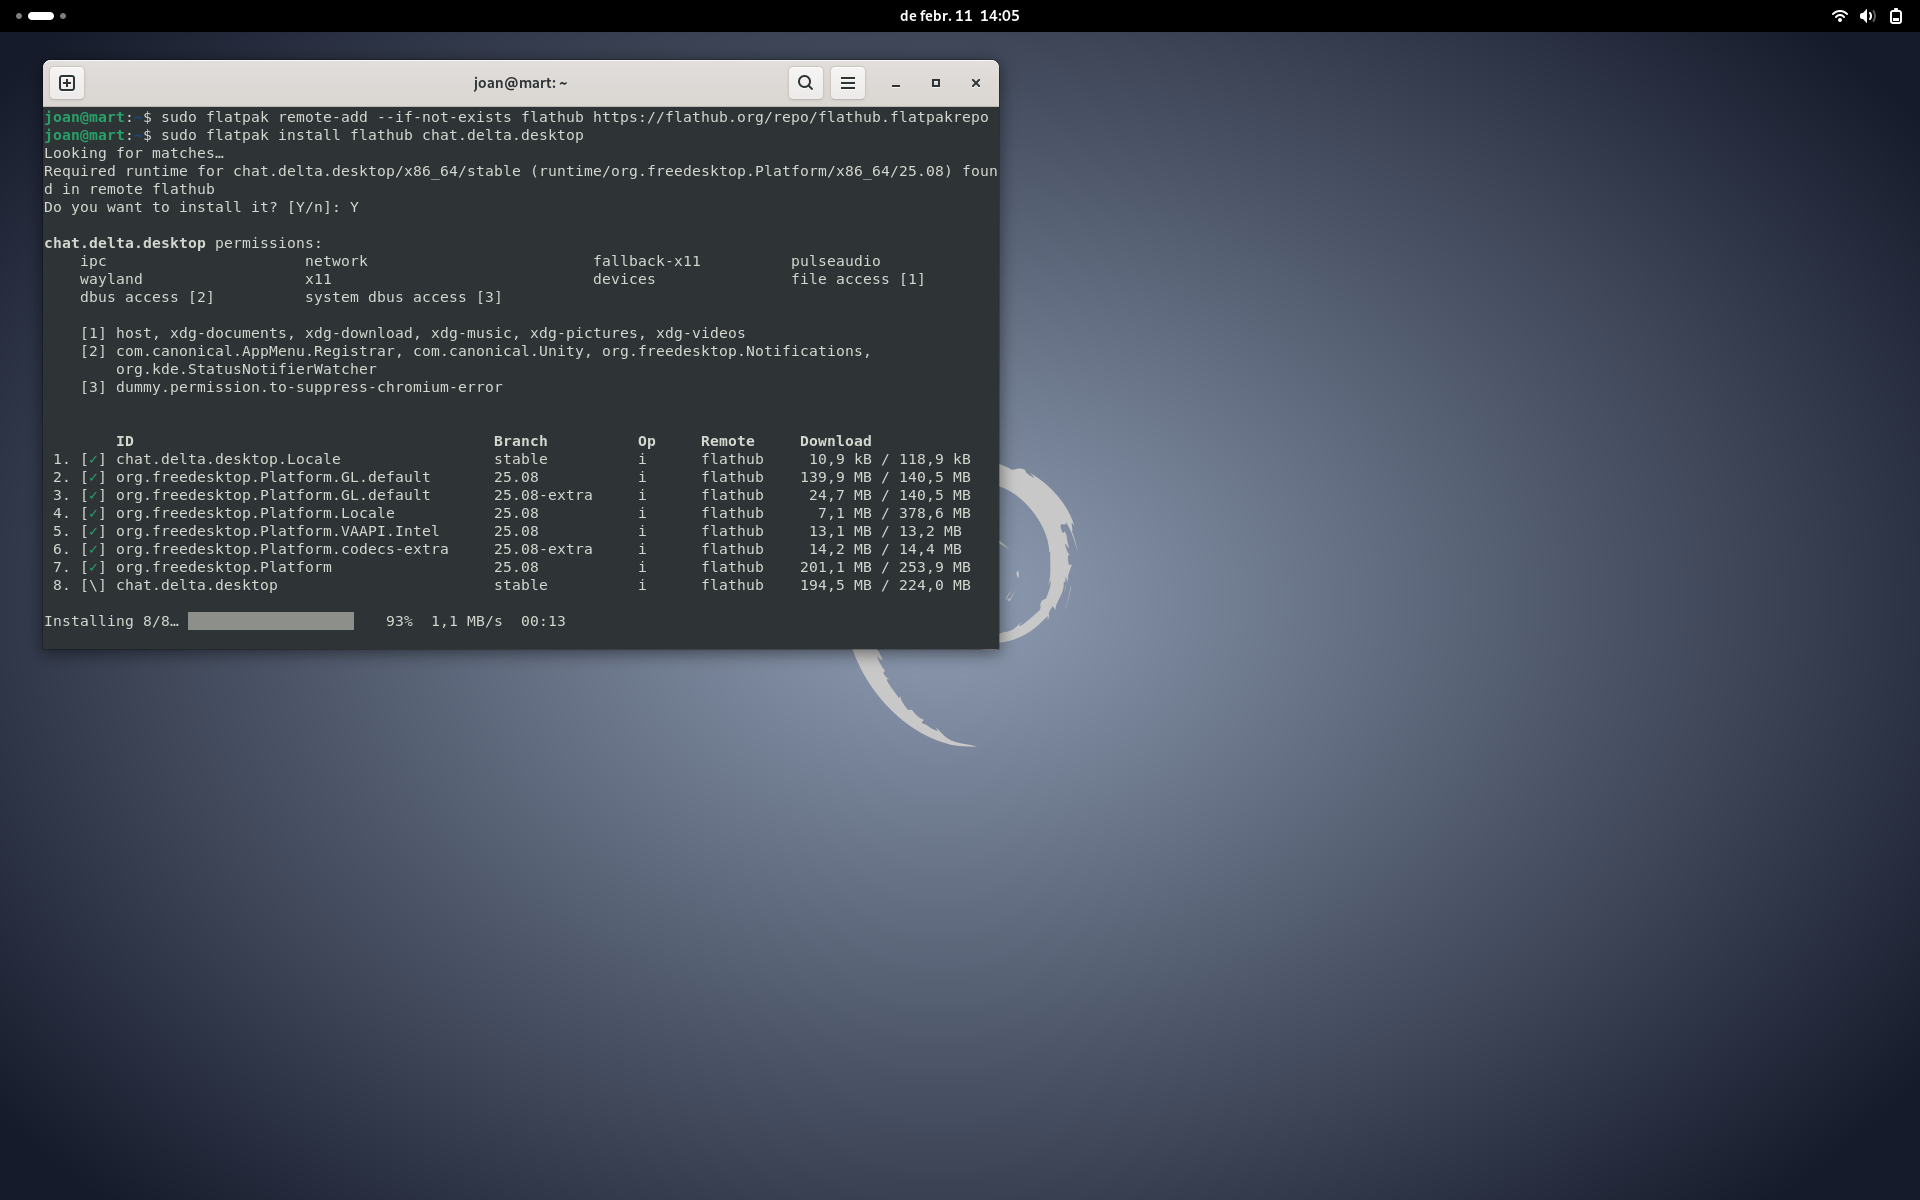Click the Wi-Fi icon in the top bar

pos(1839,16)
